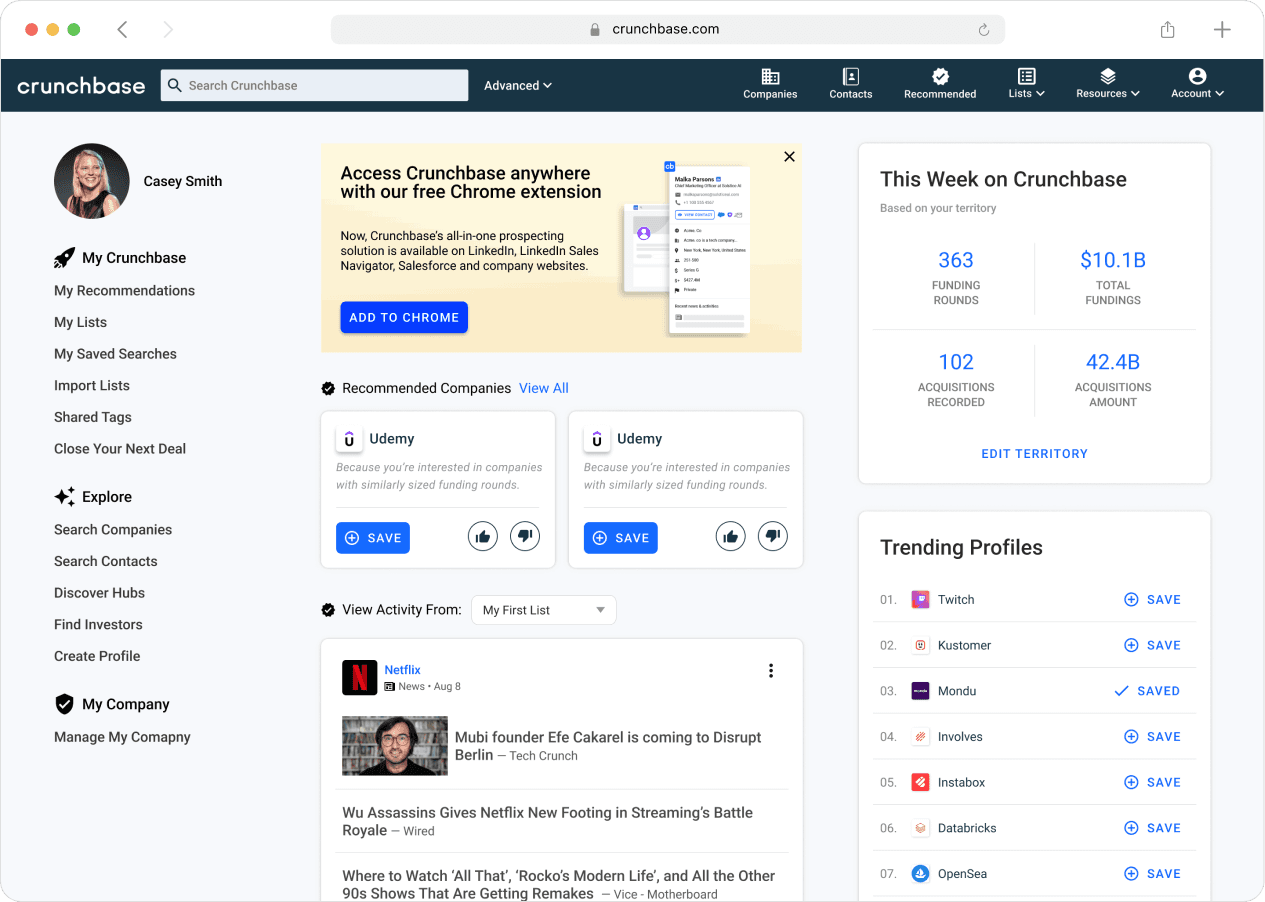Thumbs down the second Udemy card
Image resolution: width=1265 pixels, height=902 pixels.
(x=773, y=537)
